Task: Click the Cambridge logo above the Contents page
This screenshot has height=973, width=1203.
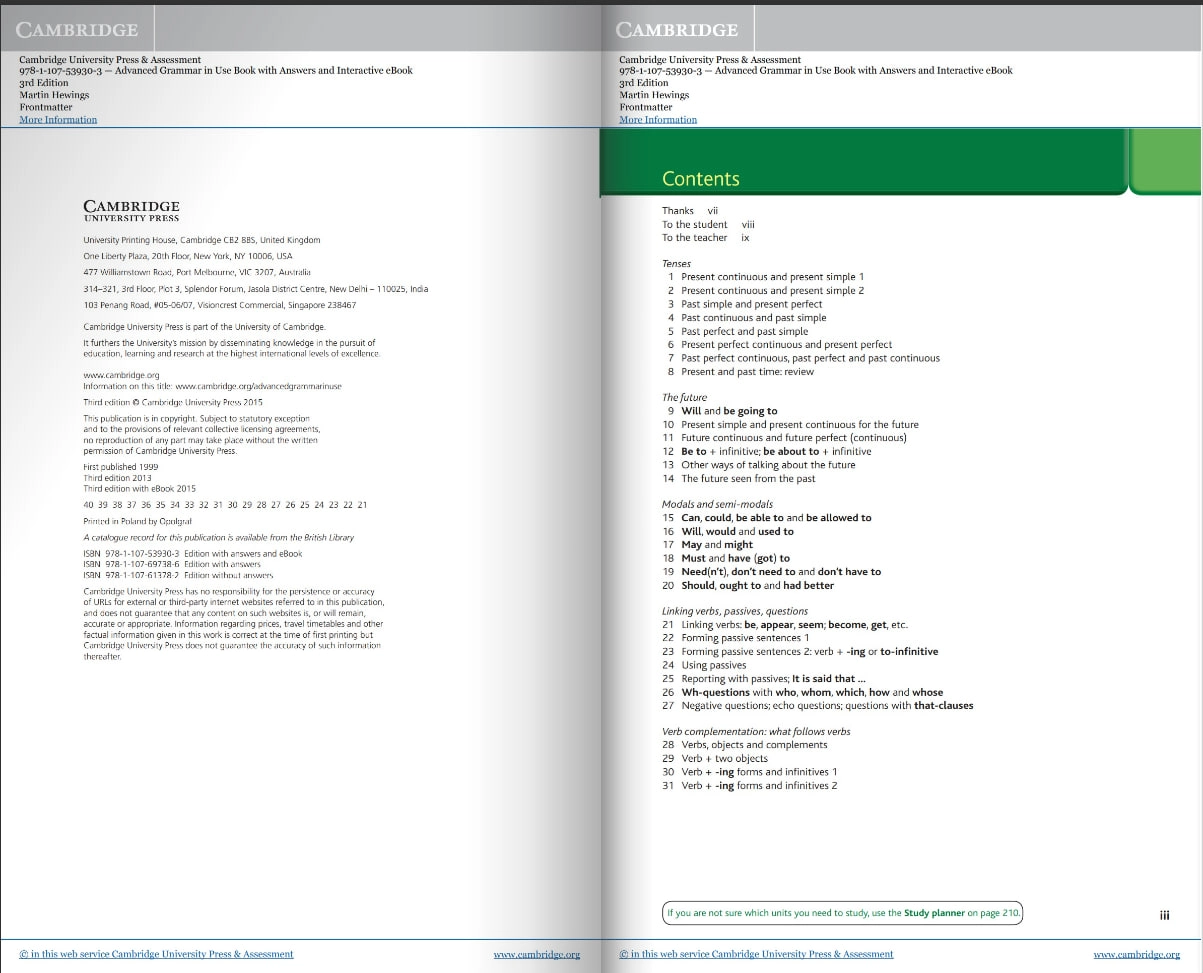Action: click(677, 30)
